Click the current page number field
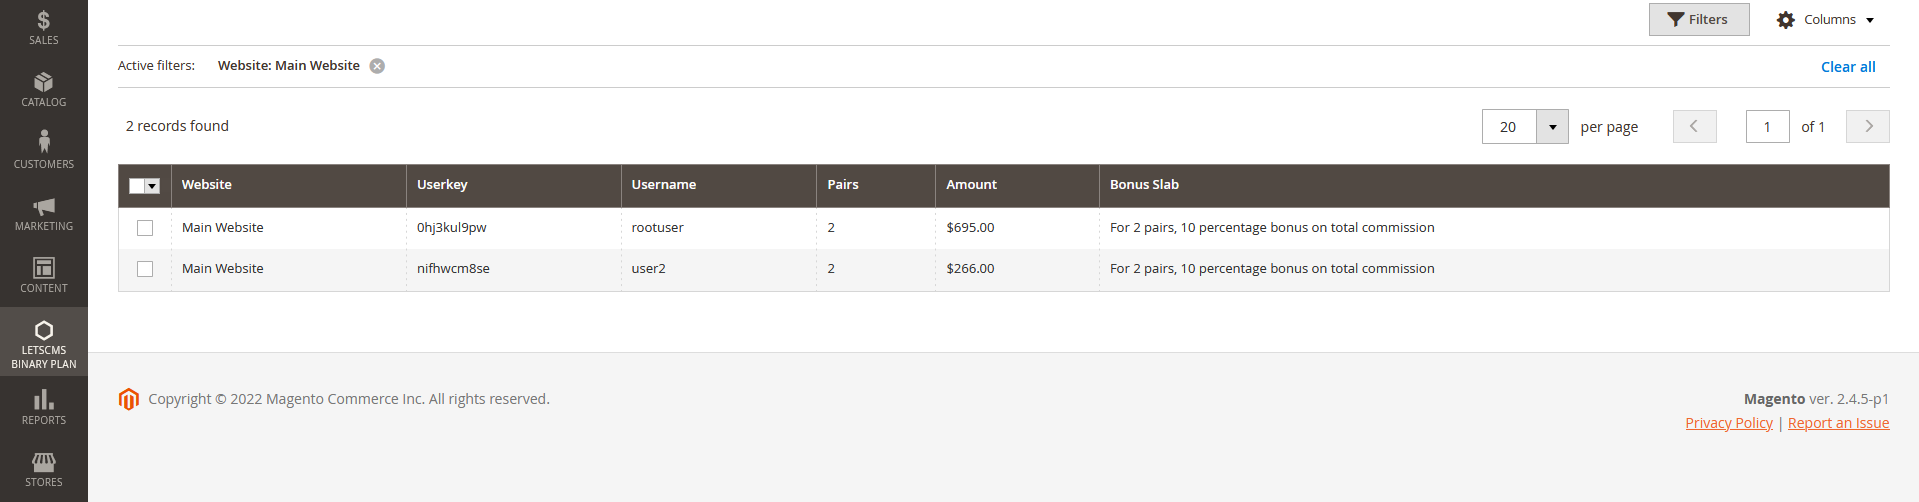Screen dimensions: 1919x502 (1767, 127)
